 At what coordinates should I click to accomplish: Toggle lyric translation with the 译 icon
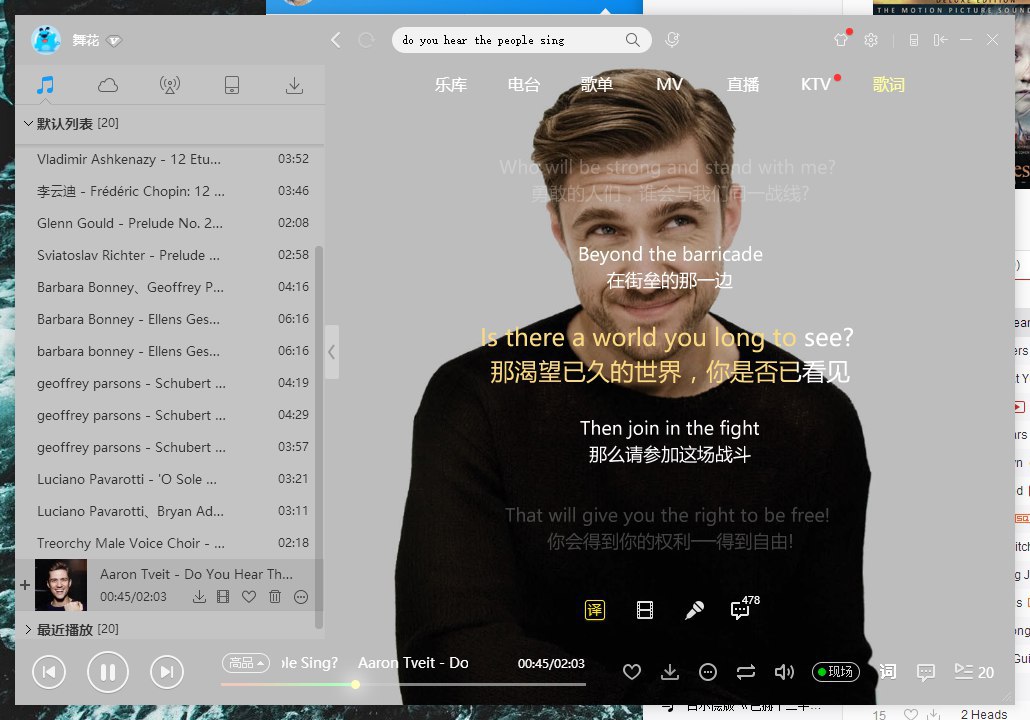click(595, 610)
